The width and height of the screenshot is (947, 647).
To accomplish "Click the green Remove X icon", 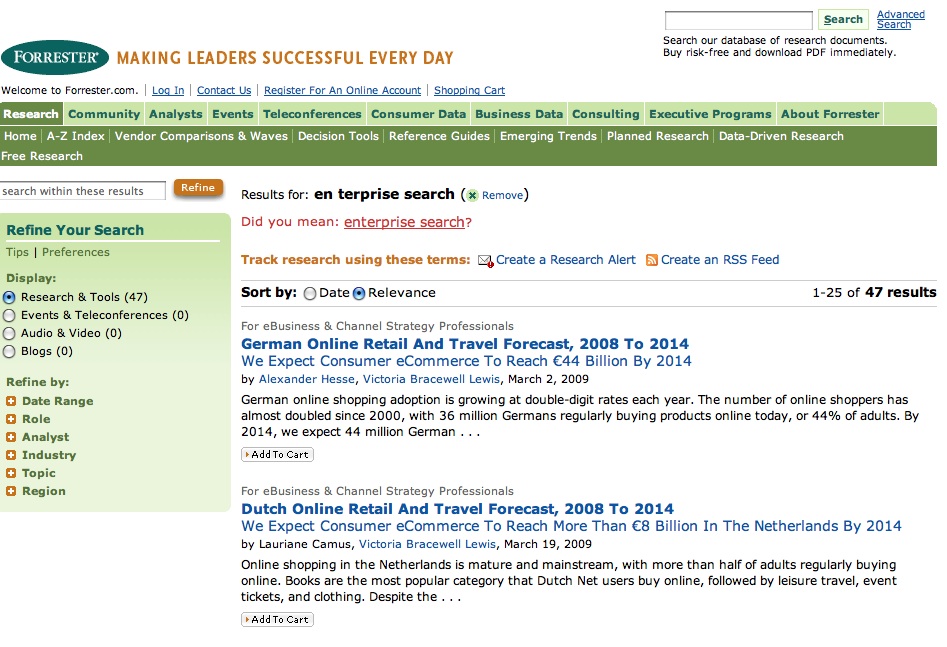I will (x=472, y=195).
